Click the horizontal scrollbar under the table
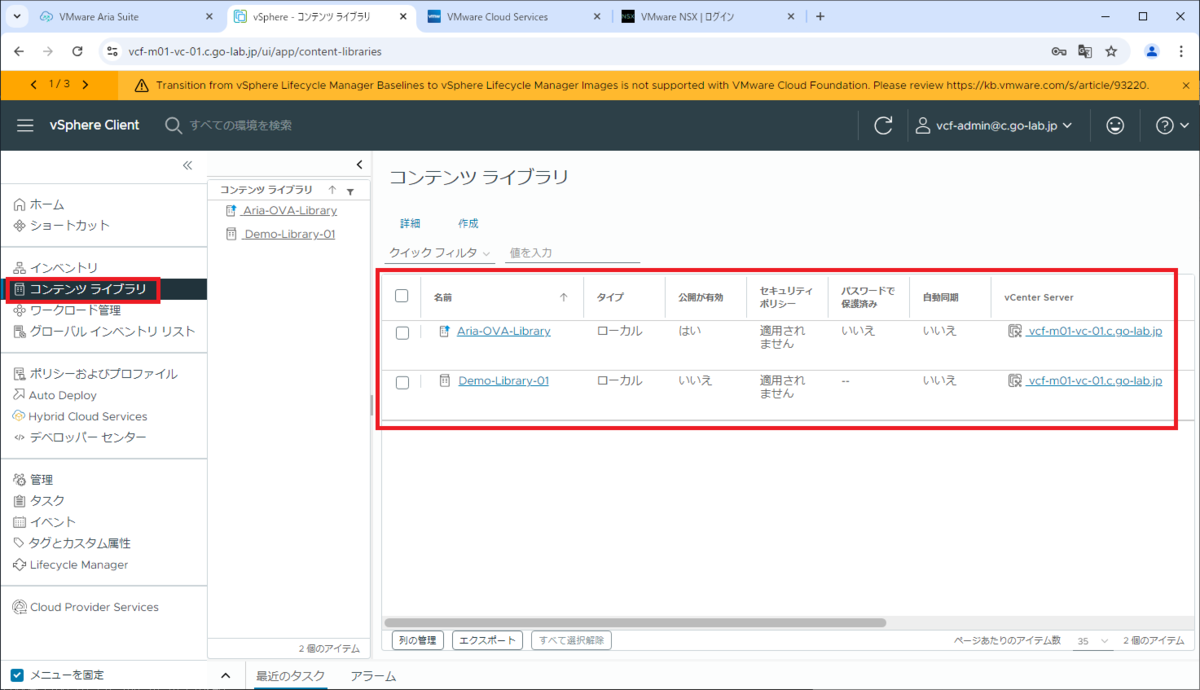 point(635,622)
